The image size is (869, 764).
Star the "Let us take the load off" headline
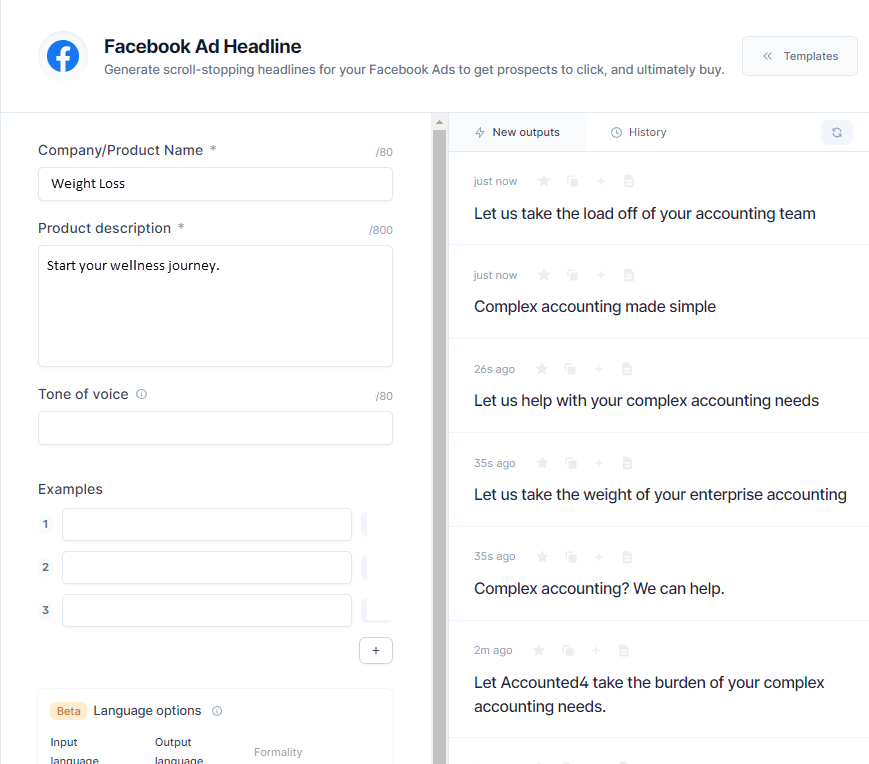[544, 181]
